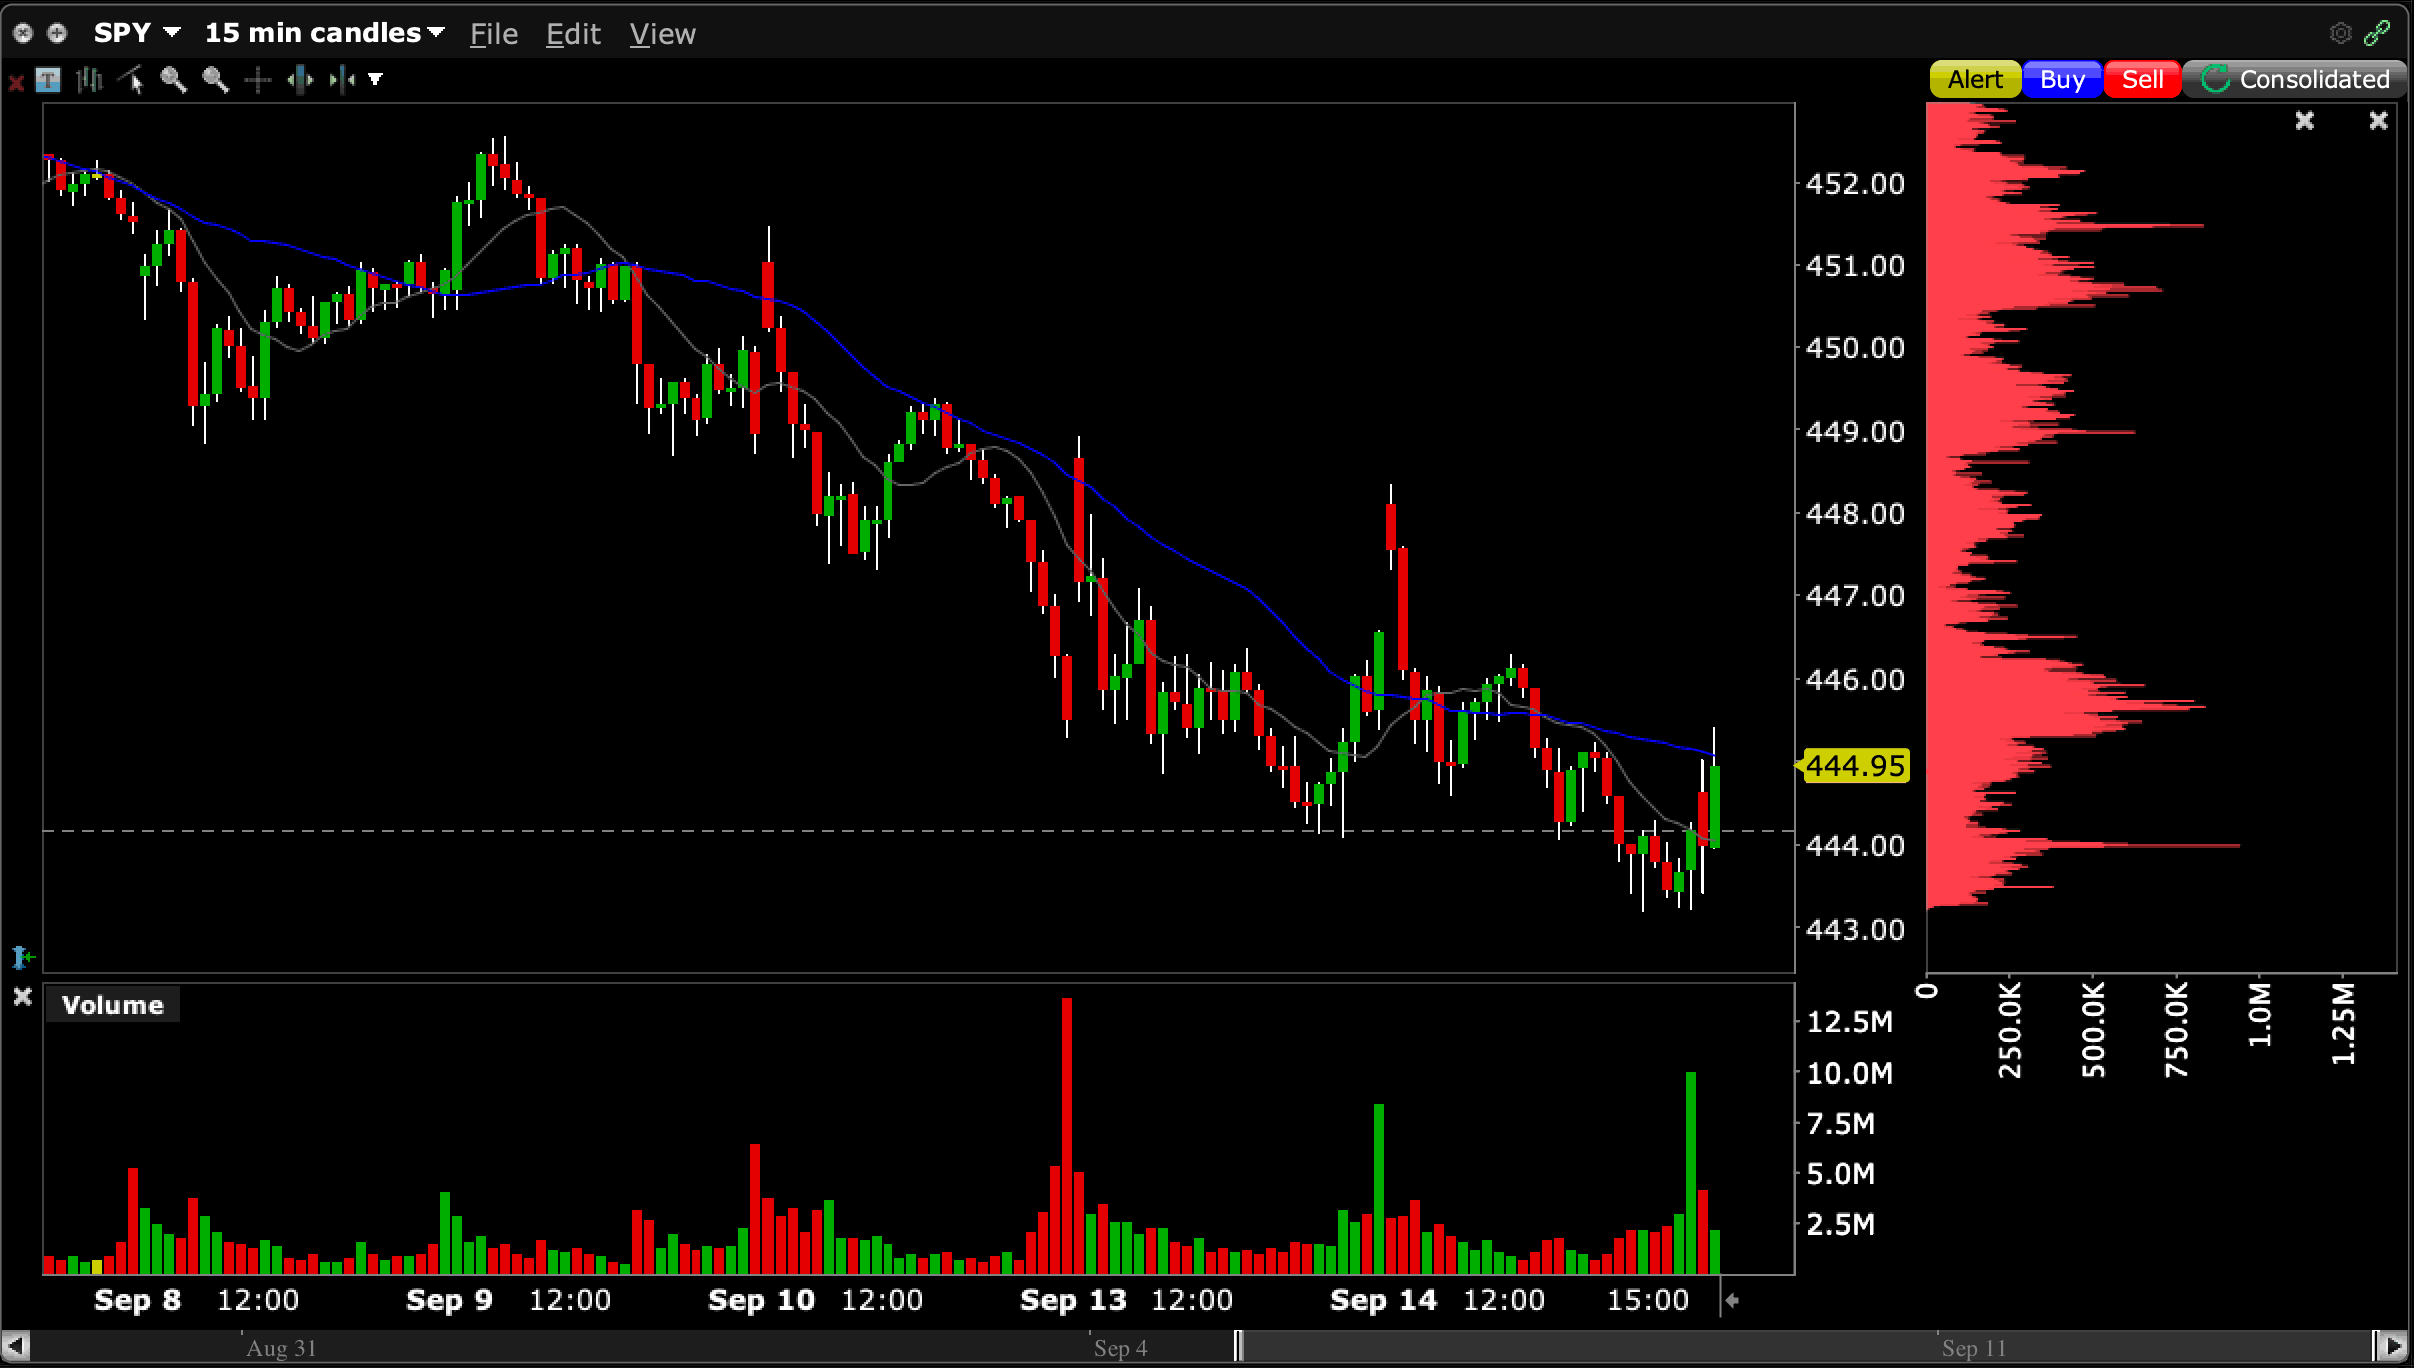
Task: Click the expand bar width icon
Action: pos(300,80)
